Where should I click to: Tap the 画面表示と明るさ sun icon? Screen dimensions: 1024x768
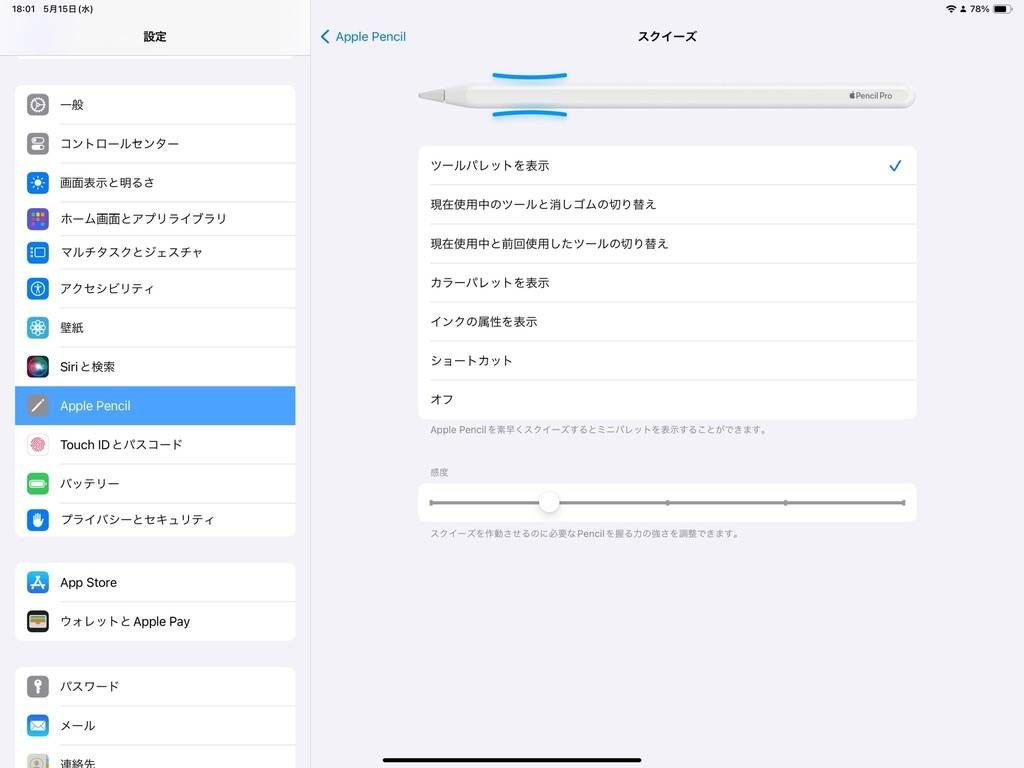[38, 183]
